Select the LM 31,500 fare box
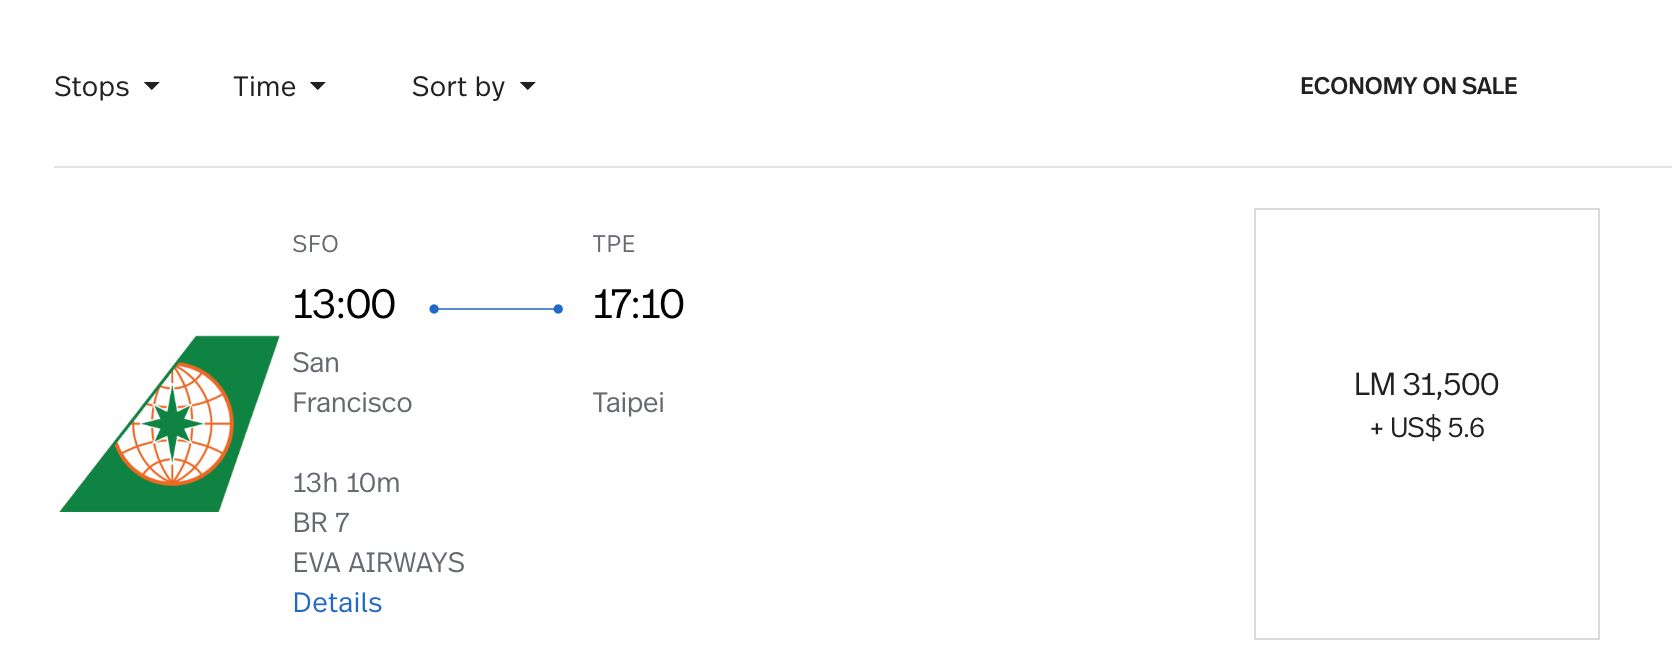Image resolution: width=1672 pixels, height=668 pixels. (x=1427, y=424)
